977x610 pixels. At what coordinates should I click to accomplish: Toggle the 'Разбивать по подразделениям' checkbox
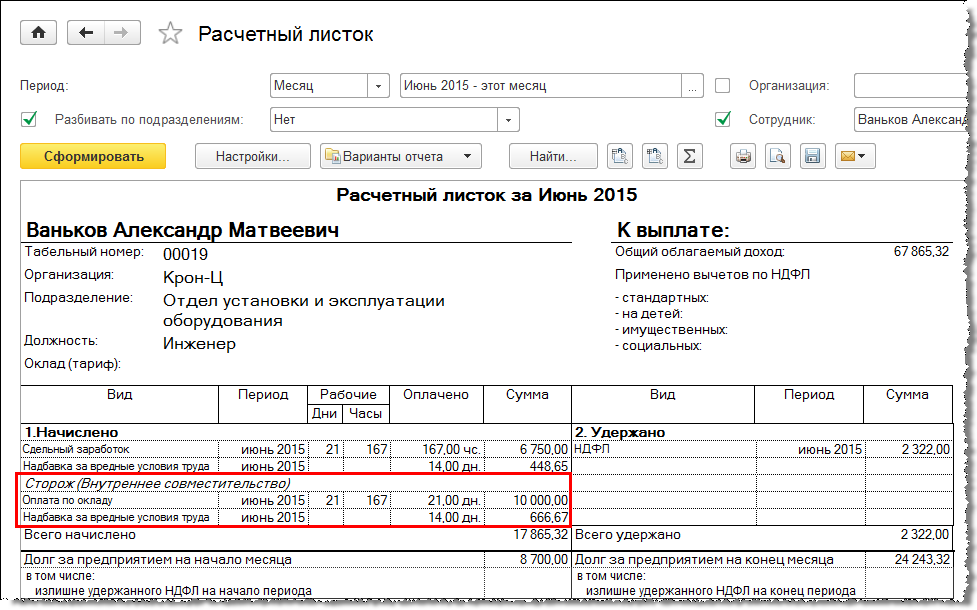click(x=29, y=120)
